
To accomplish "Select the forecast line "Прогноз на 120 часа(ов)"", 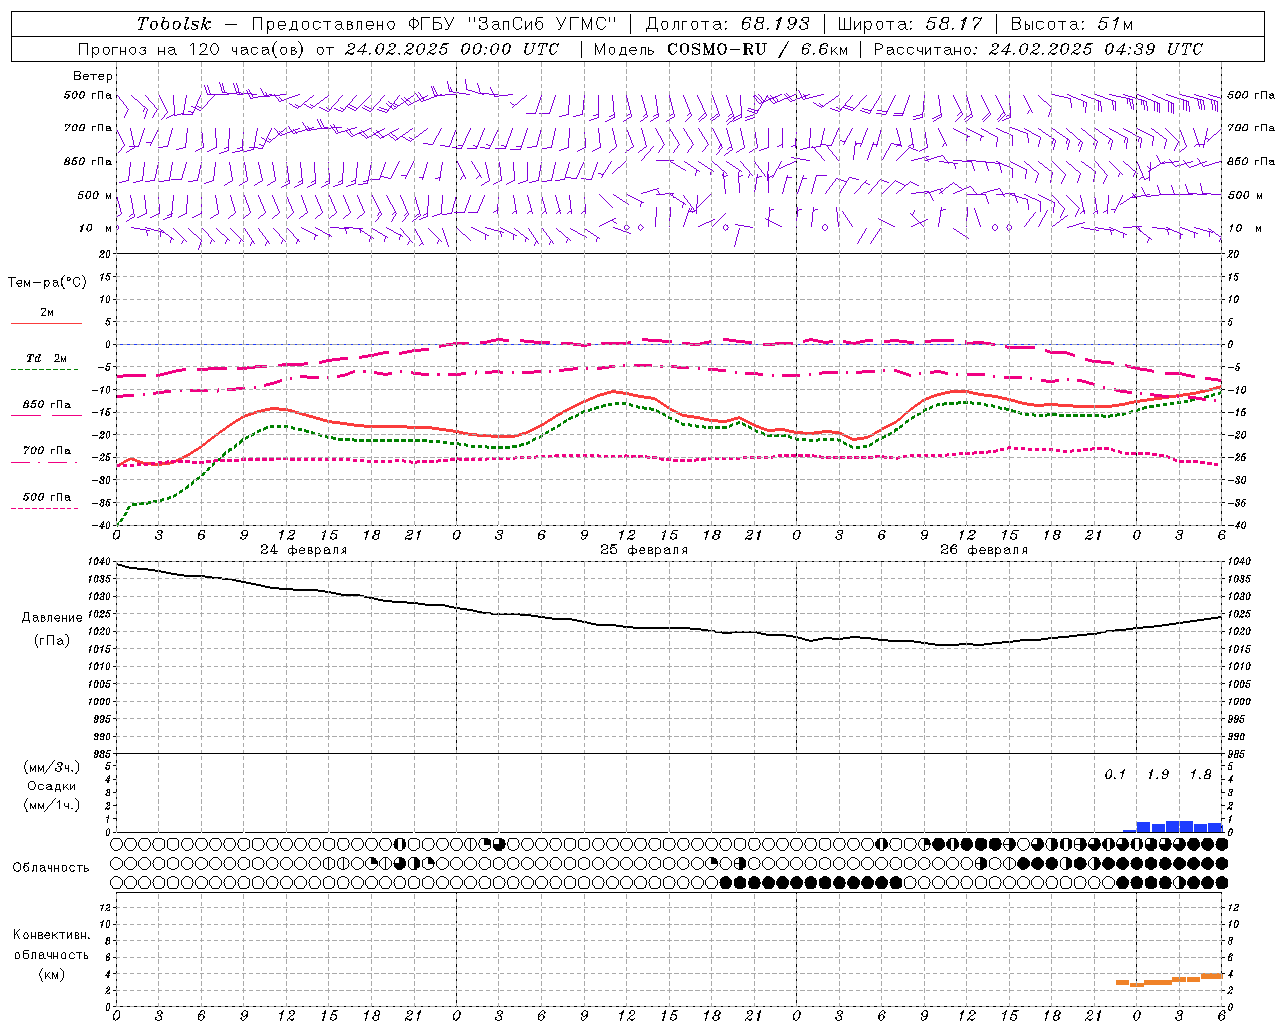I will click(191, 49).
